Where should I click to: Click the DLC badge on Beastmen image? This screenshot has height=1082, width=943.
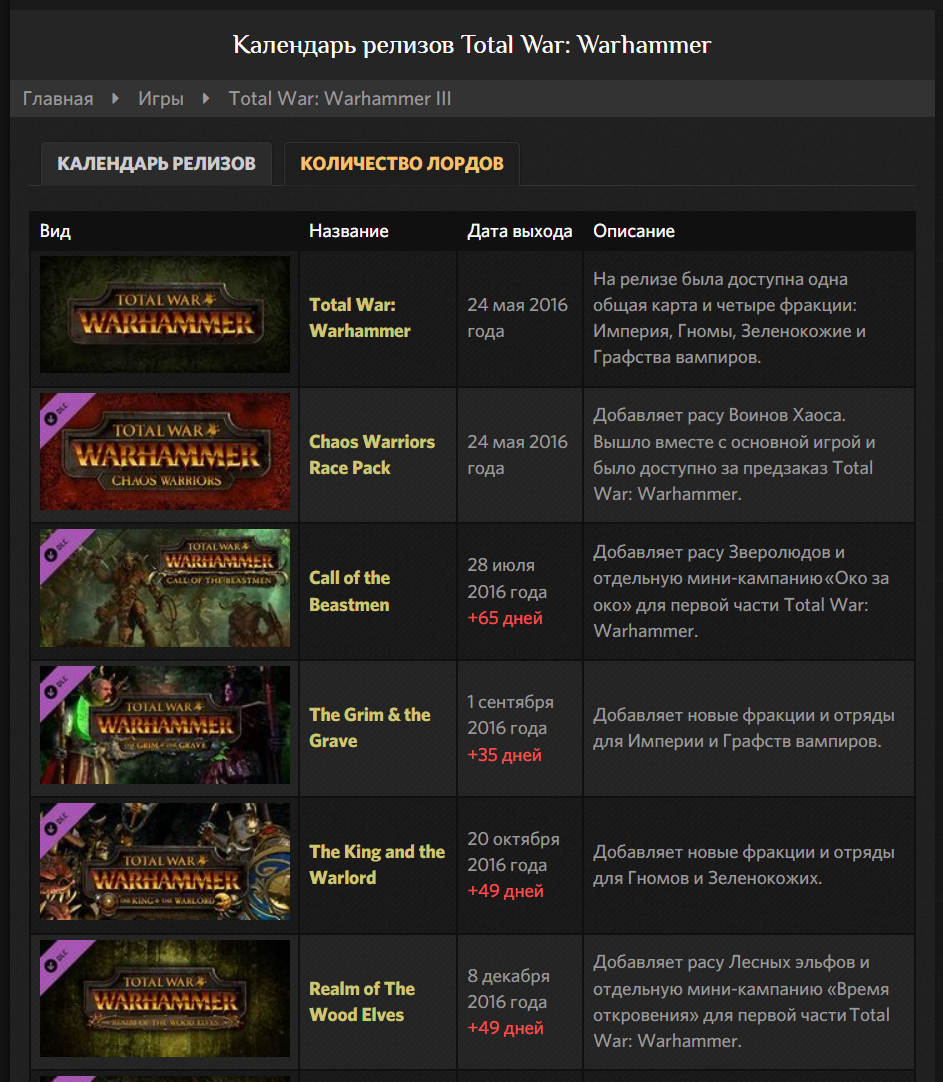pyautogui.click(x=58, y=550)
